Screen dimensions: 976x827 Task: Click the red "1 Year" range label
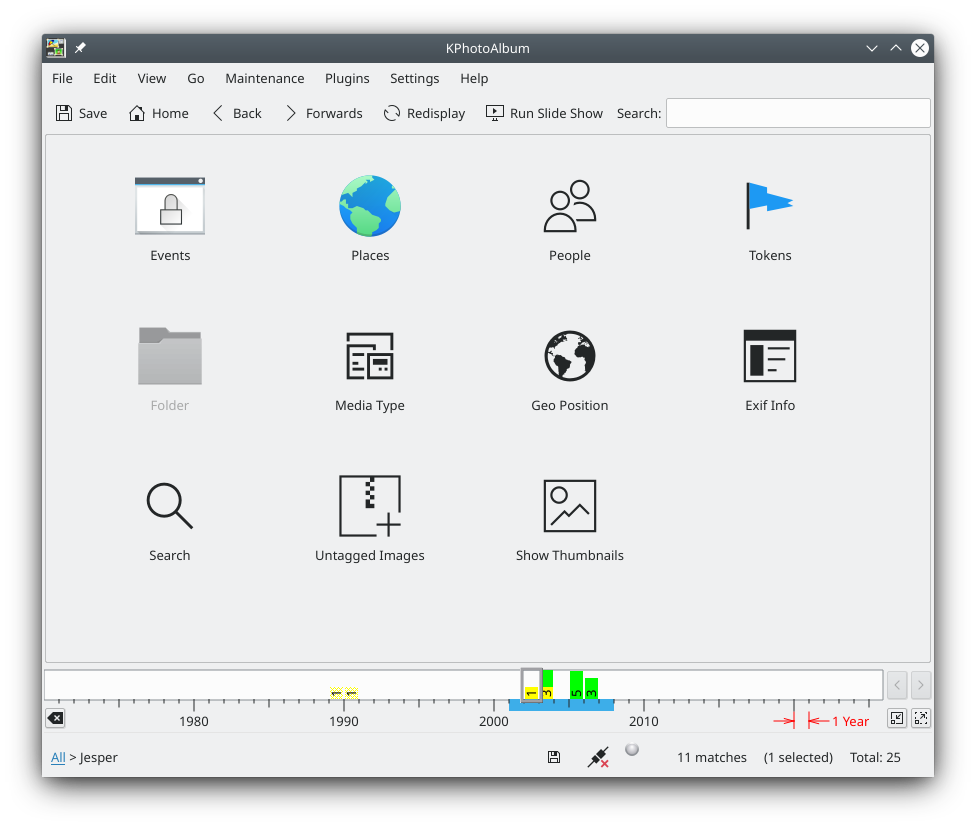point(851,721)
